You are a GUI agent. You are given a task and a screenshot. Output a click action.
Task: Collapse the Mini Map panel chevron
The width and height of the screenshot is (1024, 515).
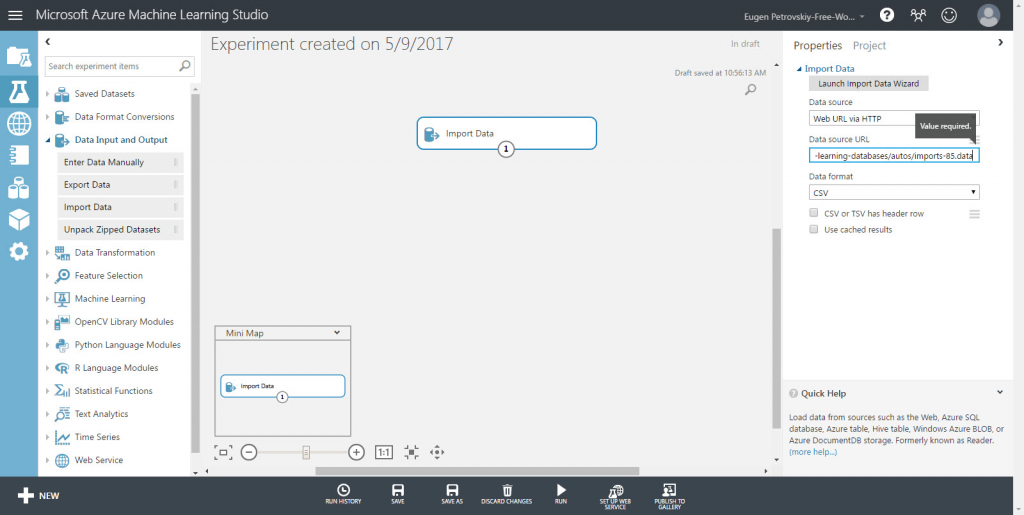pos(337,332)
